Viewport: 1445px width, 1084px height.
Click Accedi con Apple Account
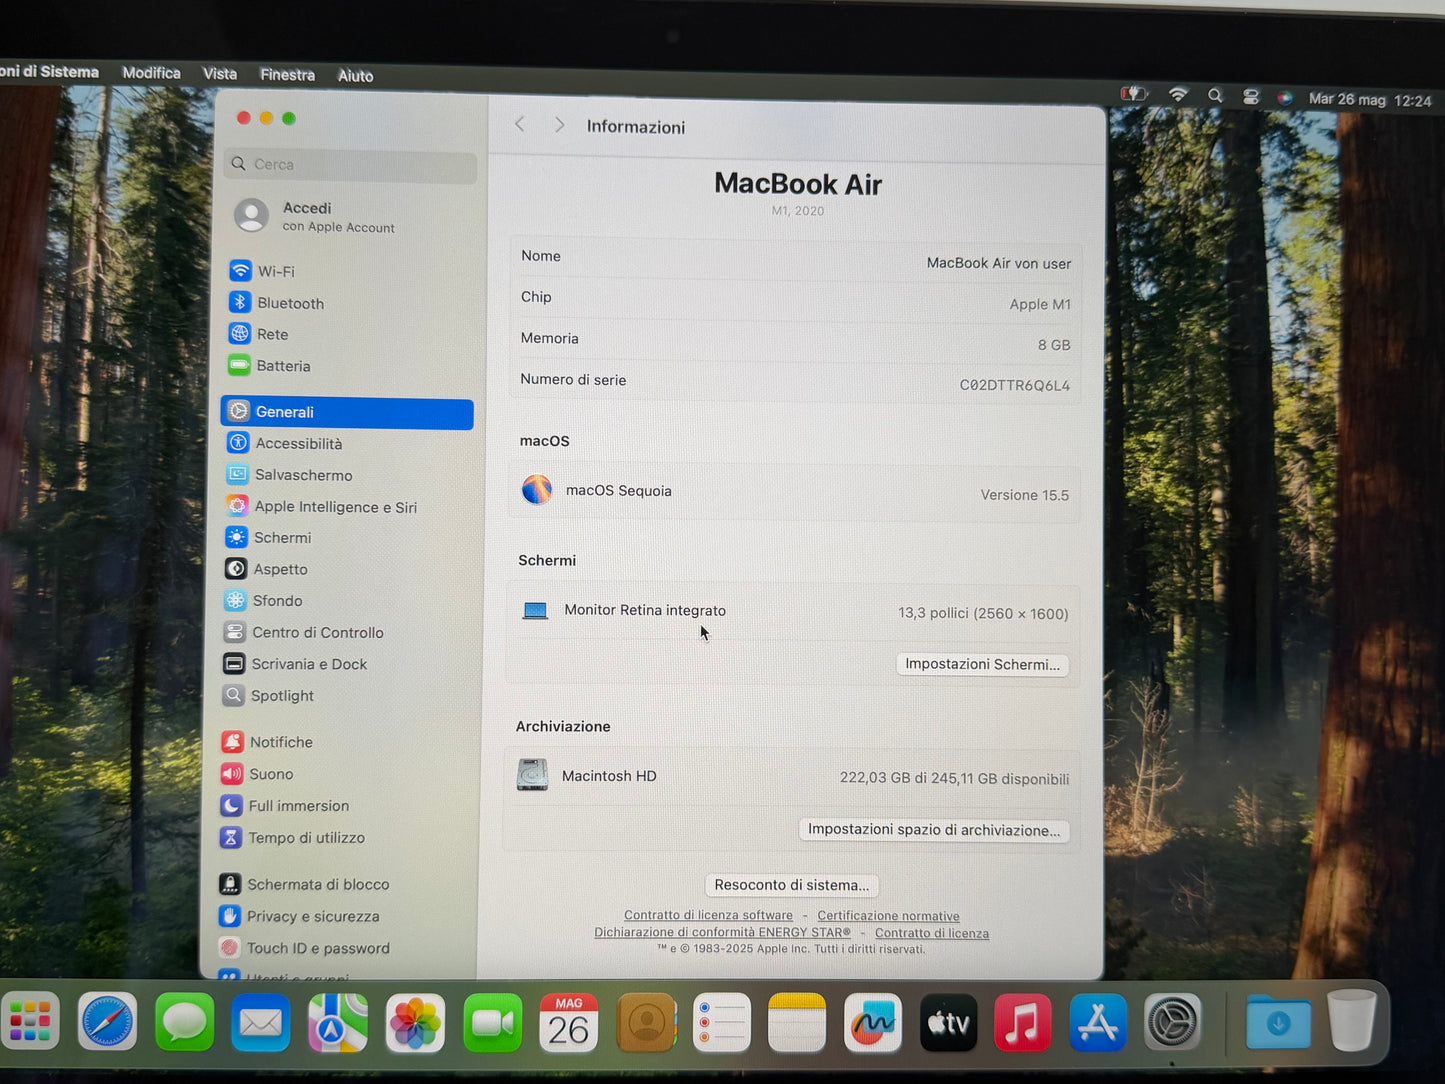coord(315,216)
